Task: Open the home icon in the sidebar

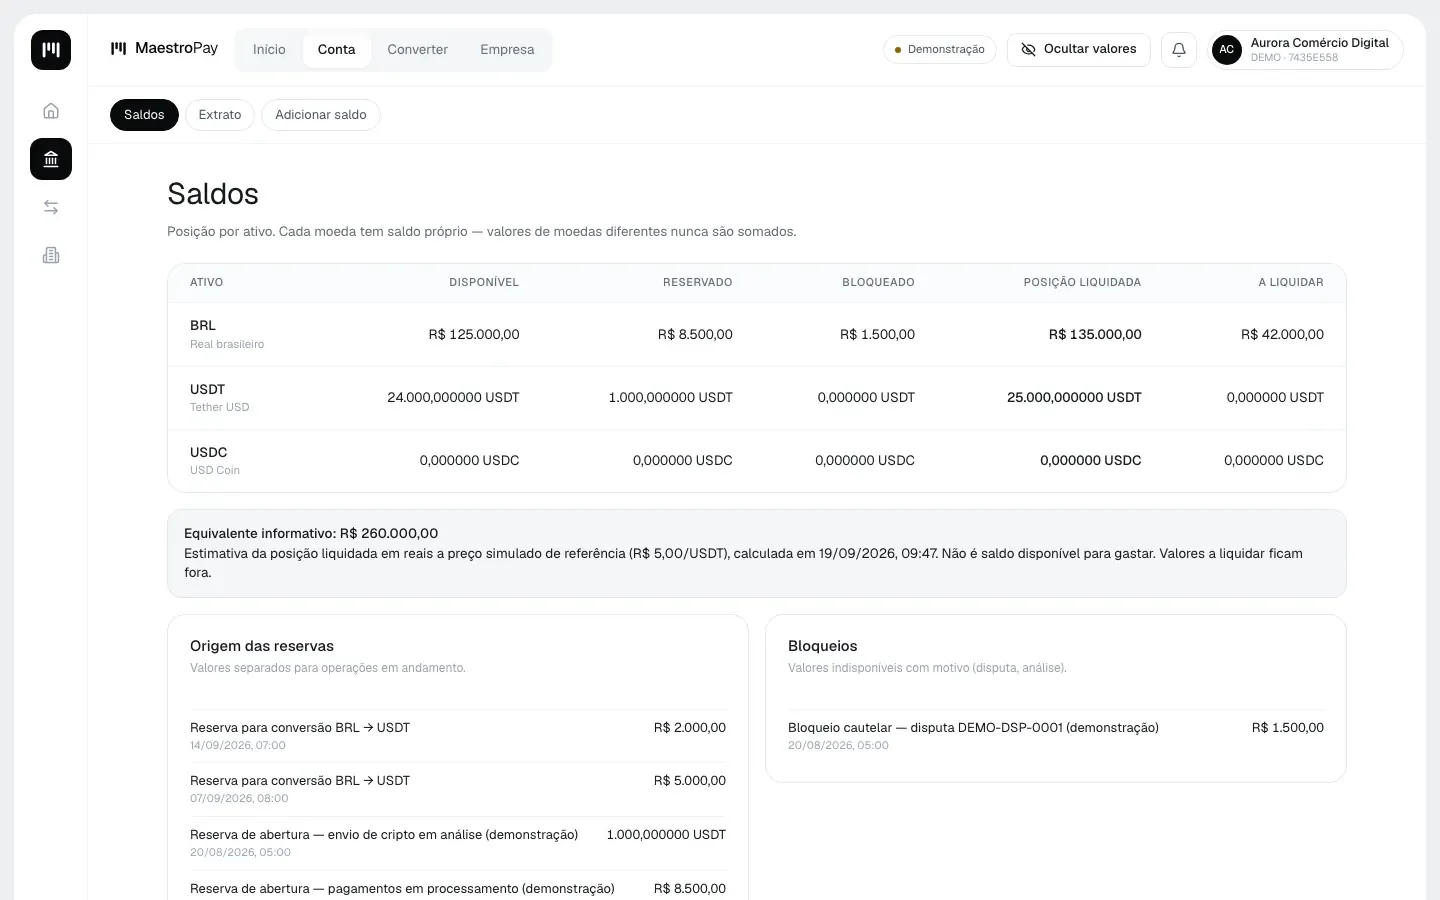Action: 51,111
